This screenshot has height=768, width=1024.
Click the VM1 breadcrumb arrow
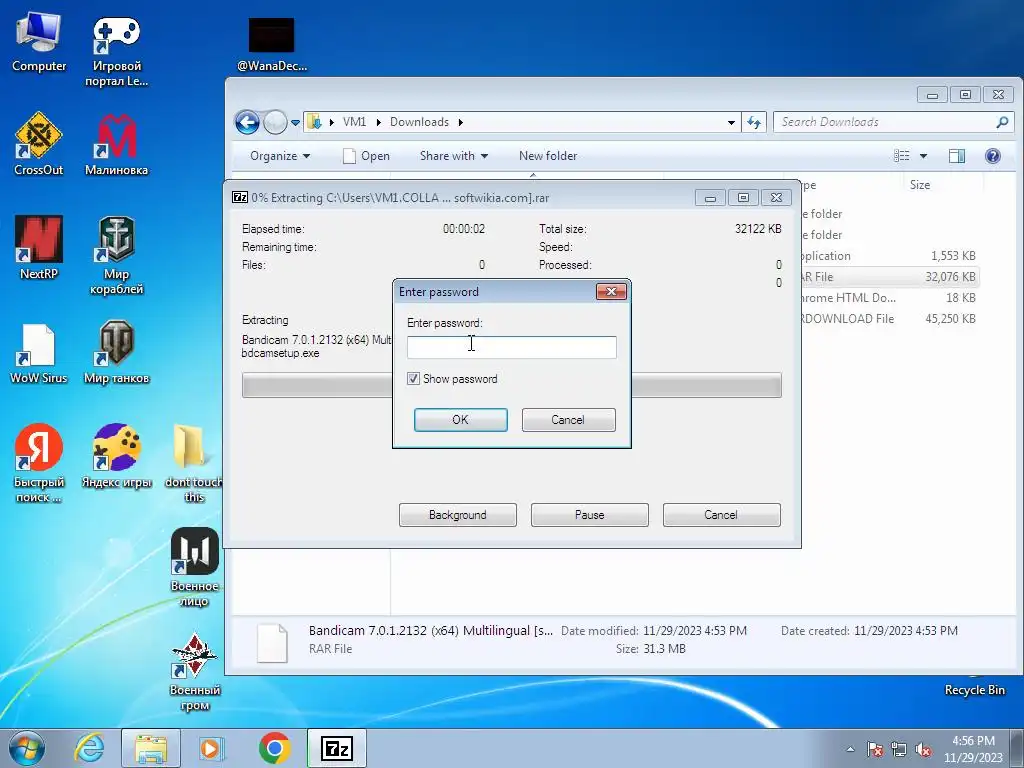pyautogui.click(x=378, y=122)
